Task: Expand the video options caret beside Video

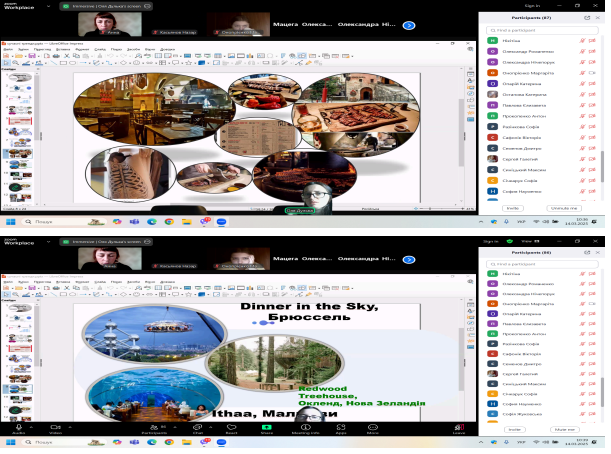Action: pyautogui.click(x=70, y=426)
